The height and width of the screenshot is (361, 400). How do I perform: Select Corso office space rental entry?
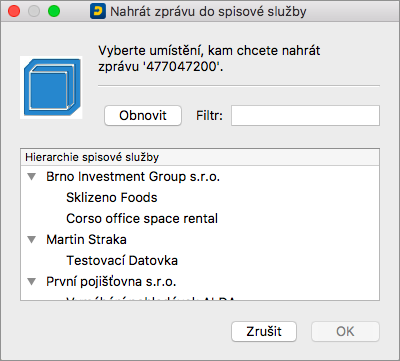coord(142,218)
